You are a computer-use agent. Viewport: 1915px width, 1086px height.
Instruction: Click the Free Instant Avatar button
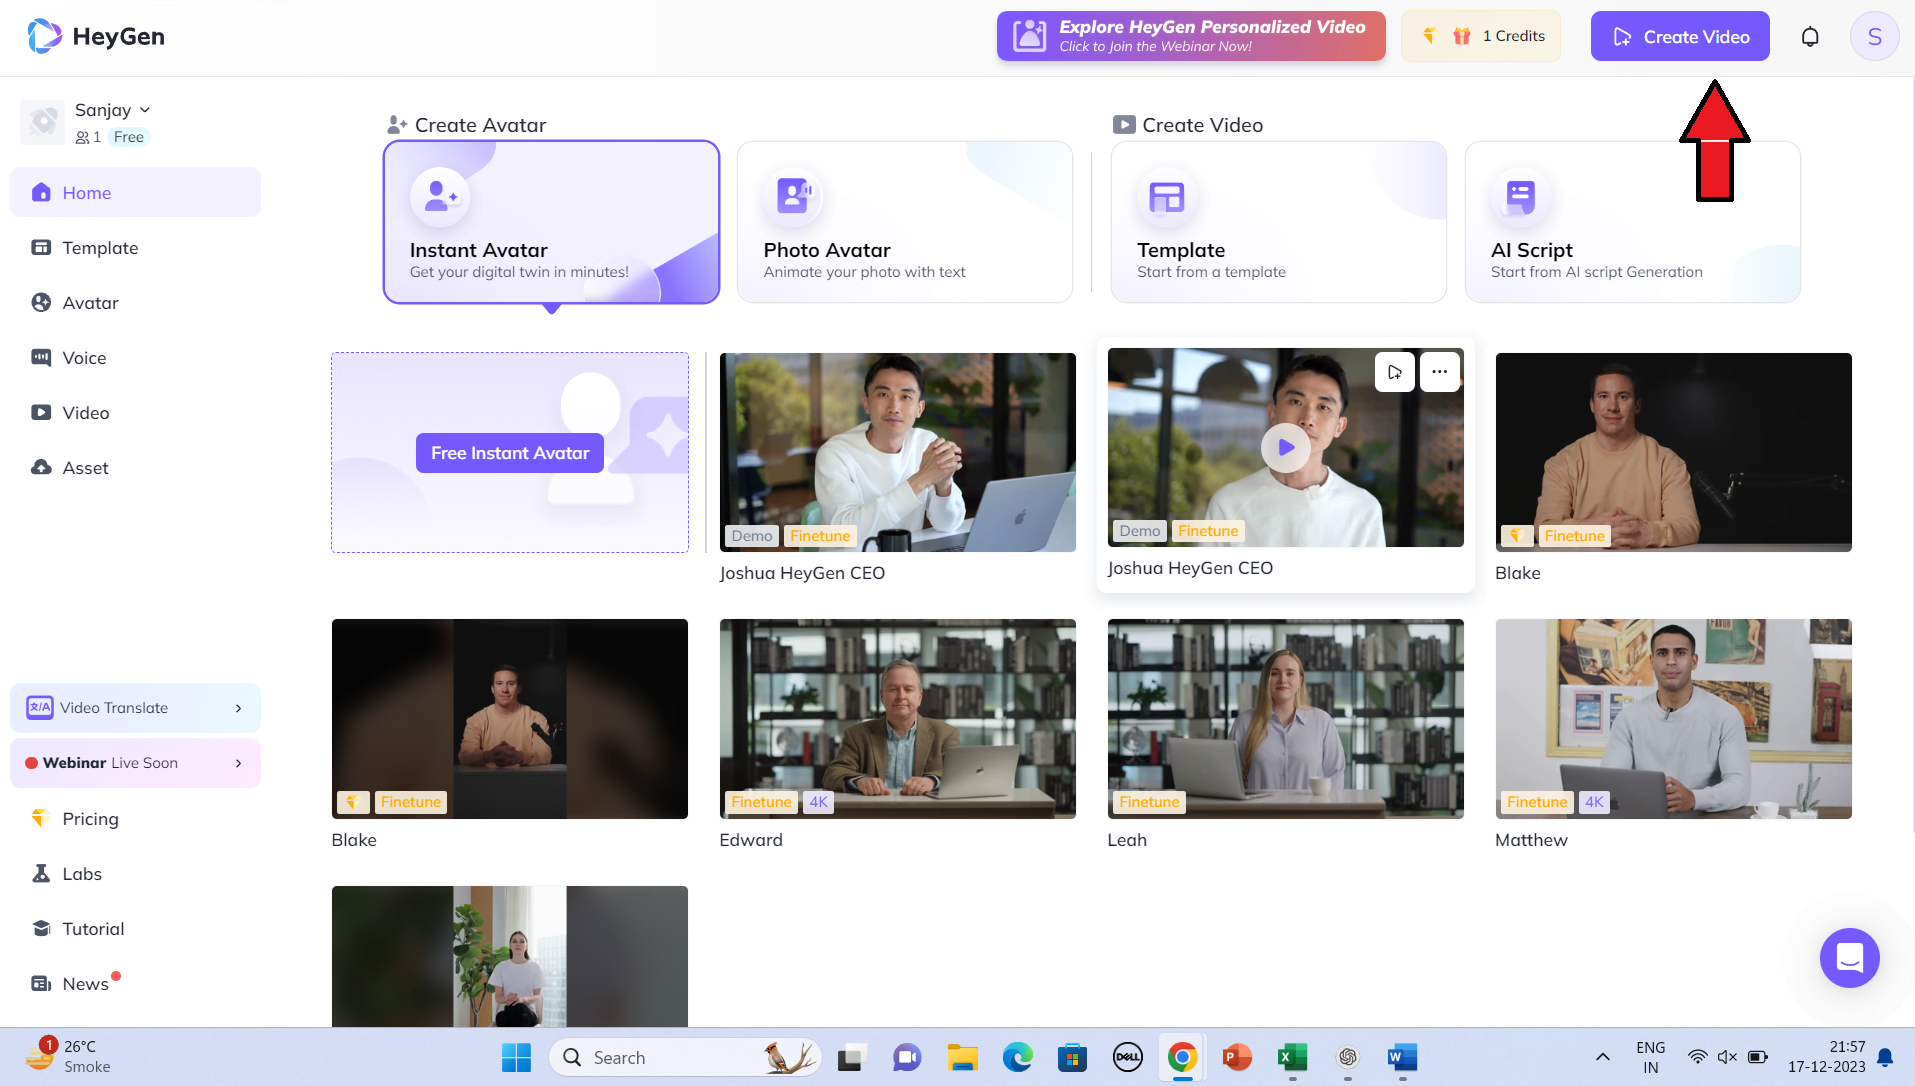point(510,453)
